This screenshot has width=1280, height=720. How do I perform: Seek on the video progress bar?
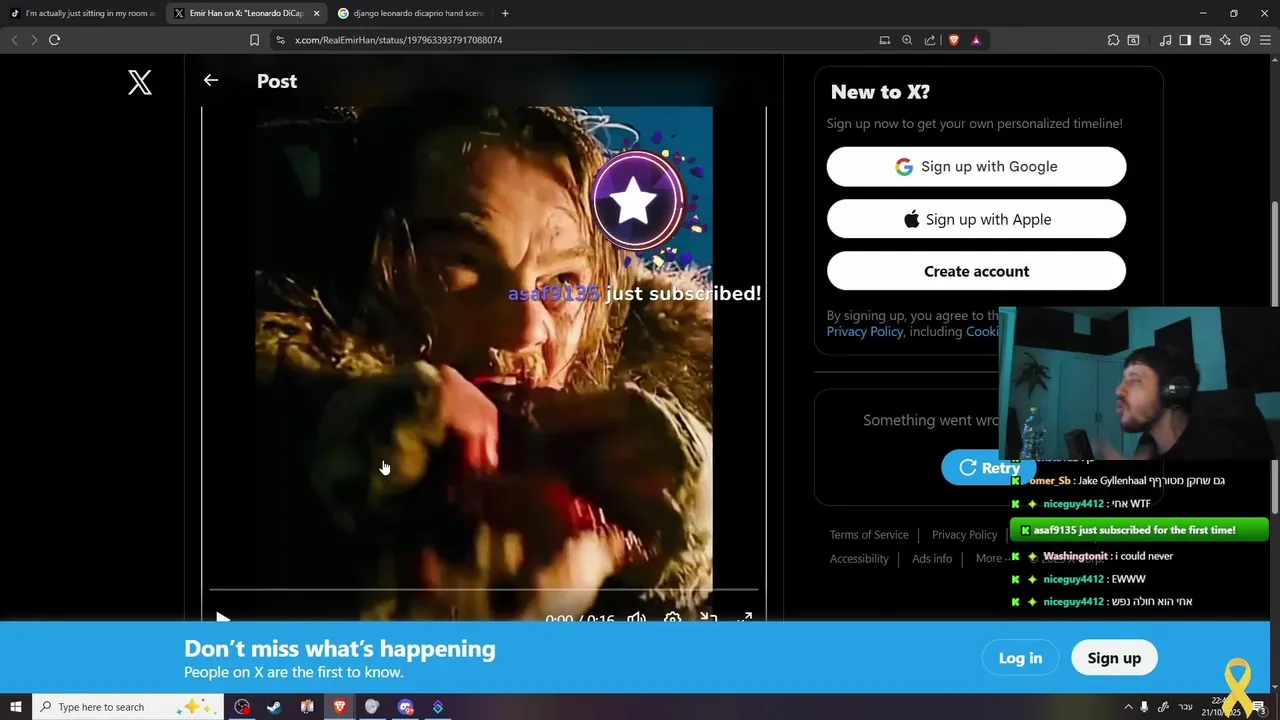(x=483, y=590)
